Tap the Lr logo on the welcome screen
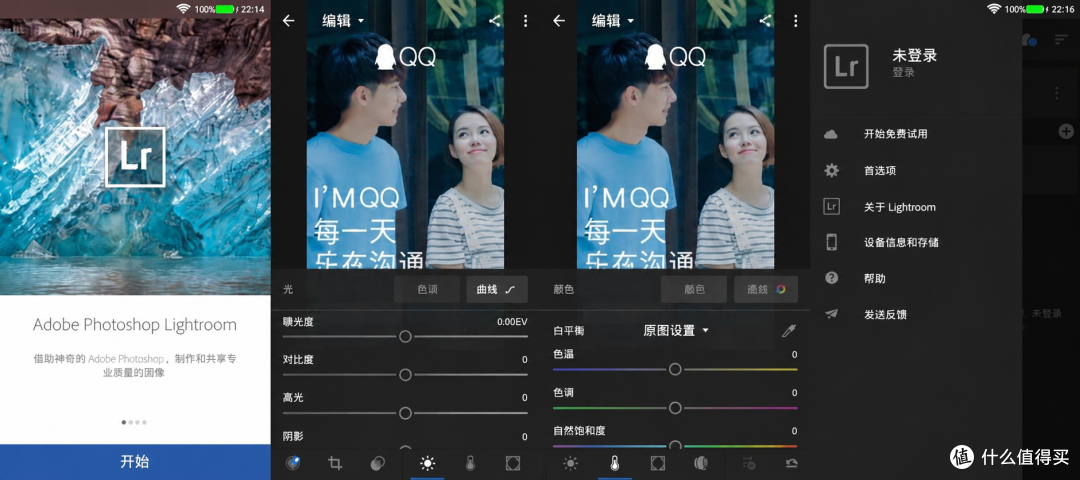 pyautogui.click(x=135, y=157)
